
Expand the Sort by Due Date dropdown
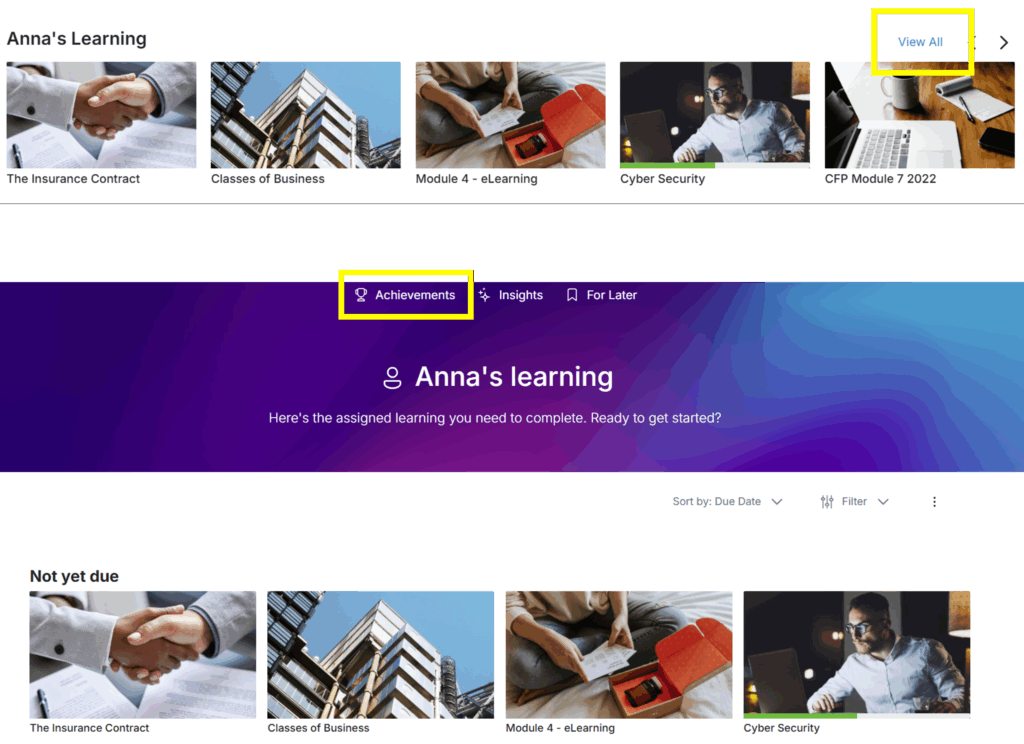point(728,502)
